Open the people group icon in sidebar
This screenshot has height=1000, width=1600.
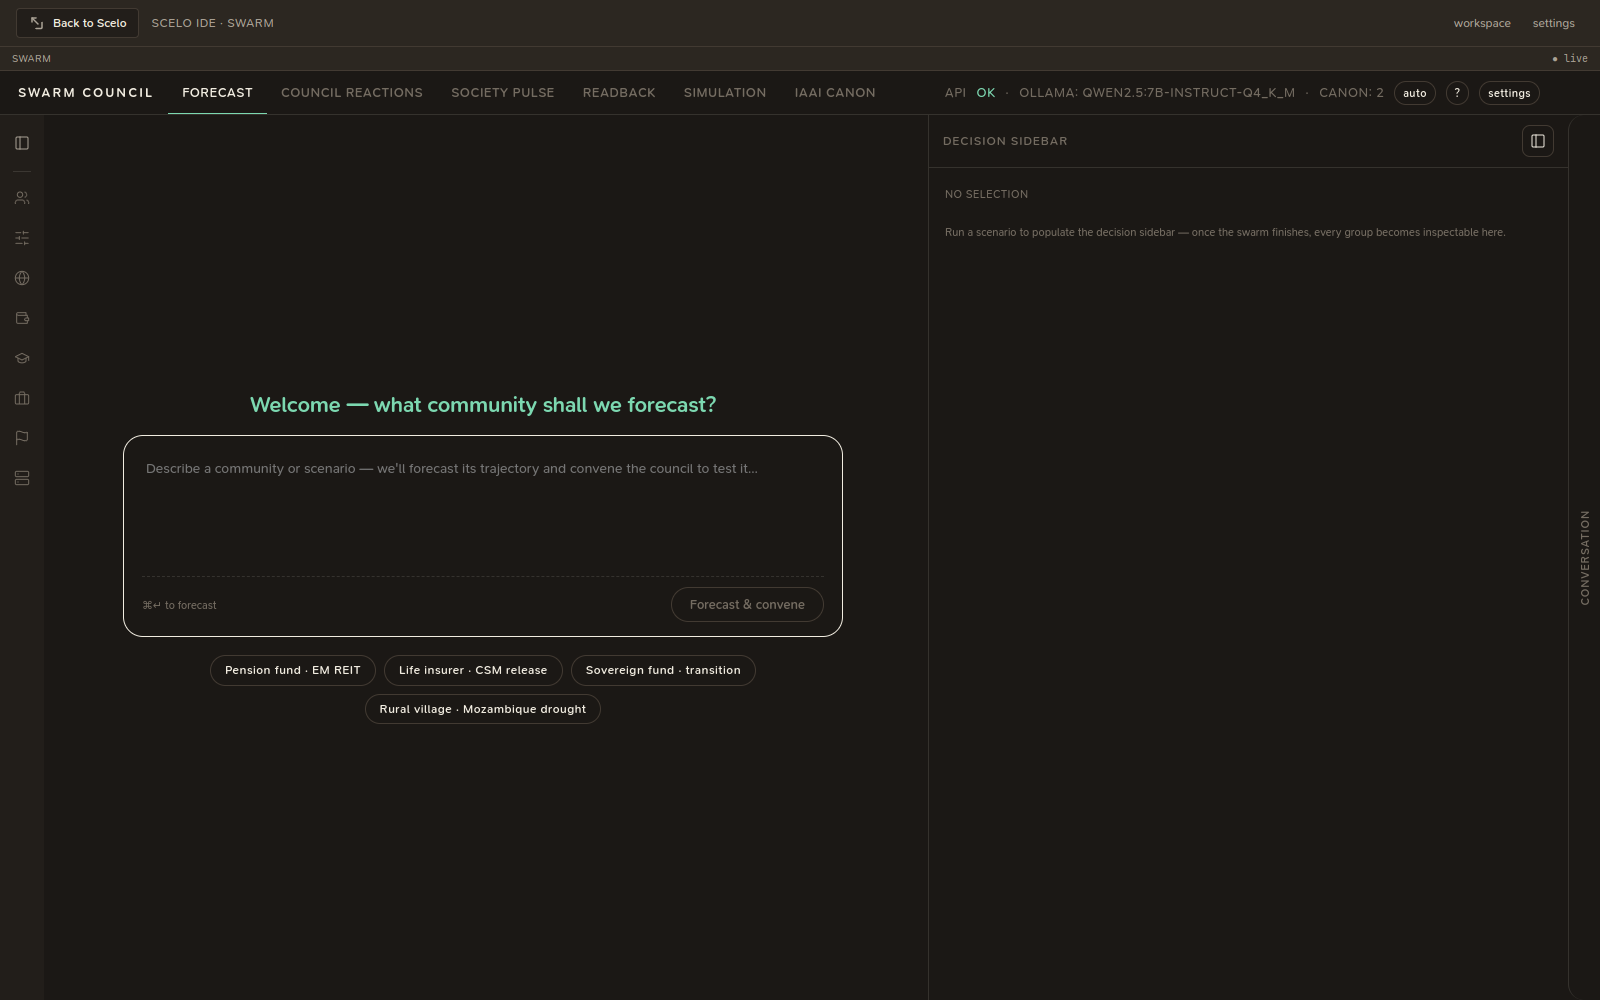click(x=22, y=198)
